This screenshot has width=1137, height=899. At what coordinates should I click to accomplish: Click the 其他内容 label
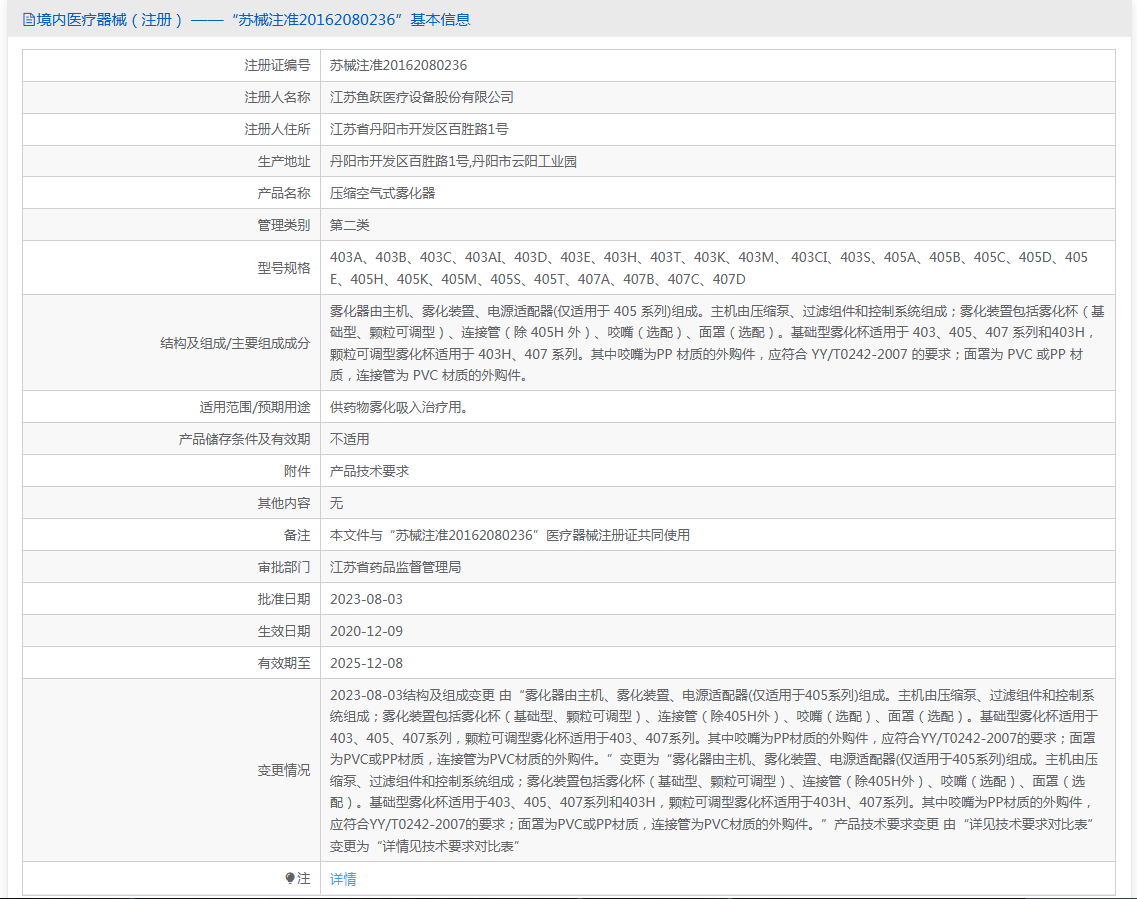(x=284, y=502)
